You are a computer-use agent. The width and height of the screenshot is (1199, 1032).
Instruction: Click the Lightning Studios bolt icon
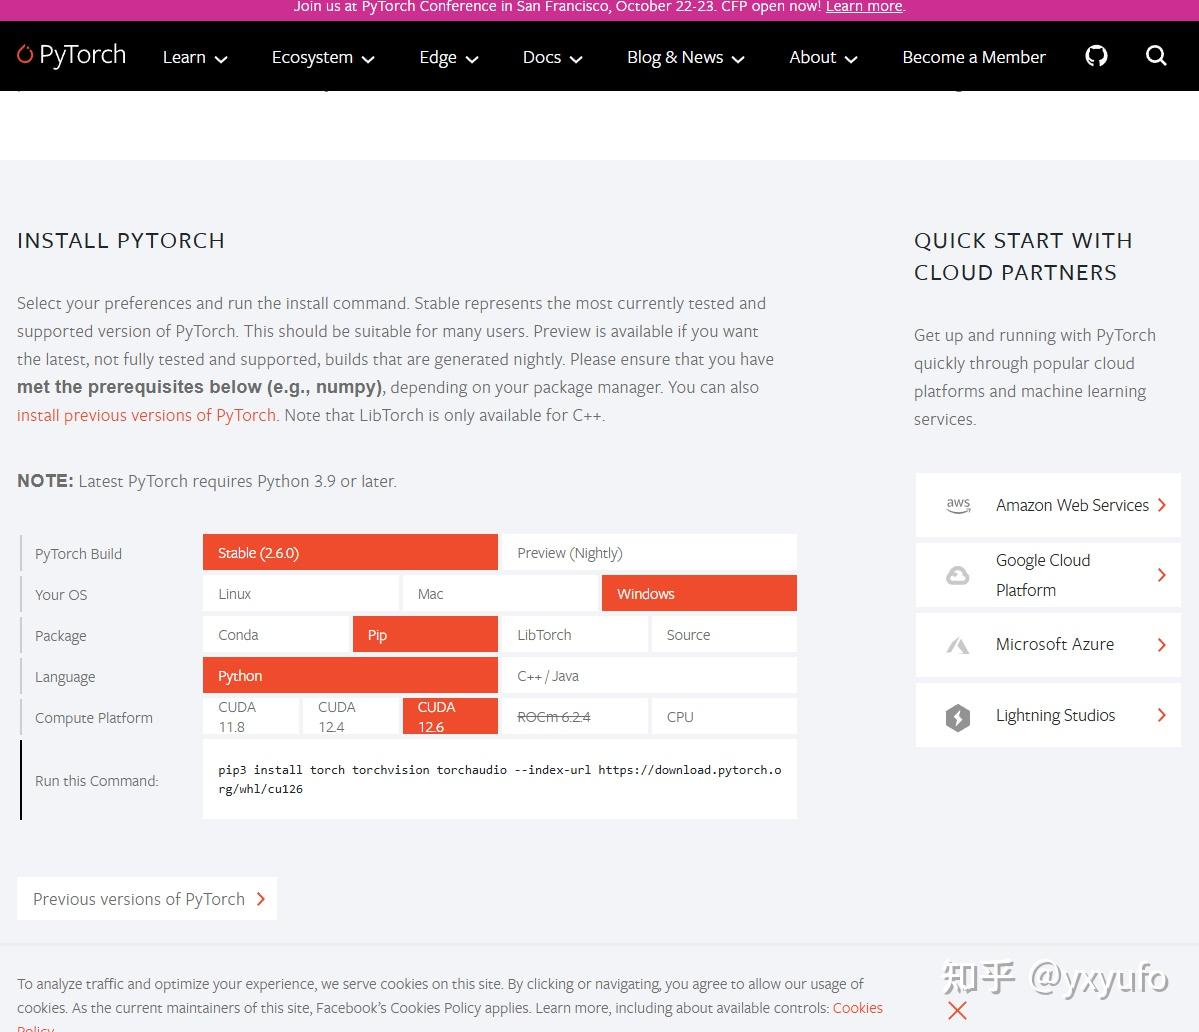[x=958, y=717]
